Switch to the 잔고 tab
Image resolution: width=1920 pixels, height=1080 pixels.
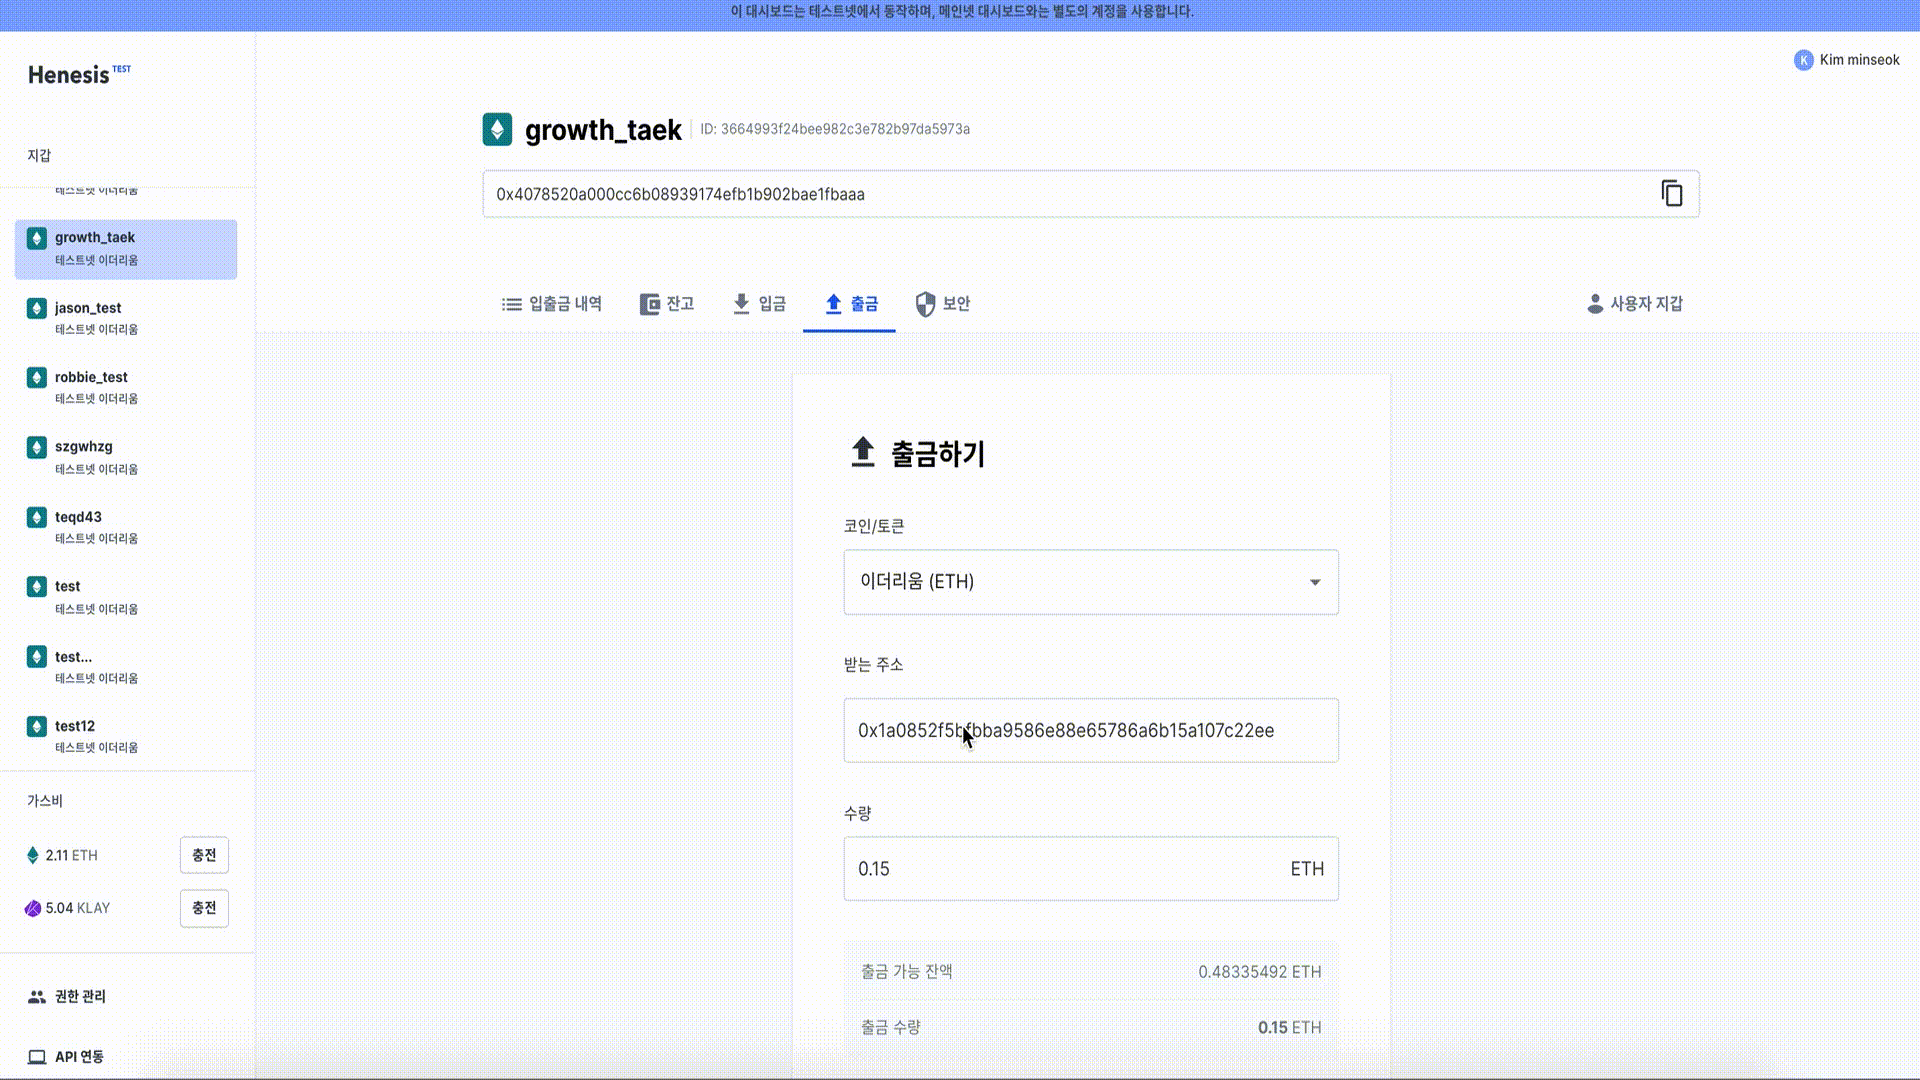click(x=667, y=304)
